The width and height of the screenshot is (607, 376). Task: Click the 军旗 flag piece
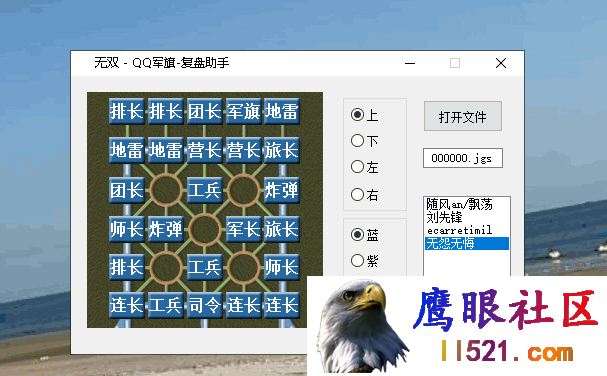[243, 112]
